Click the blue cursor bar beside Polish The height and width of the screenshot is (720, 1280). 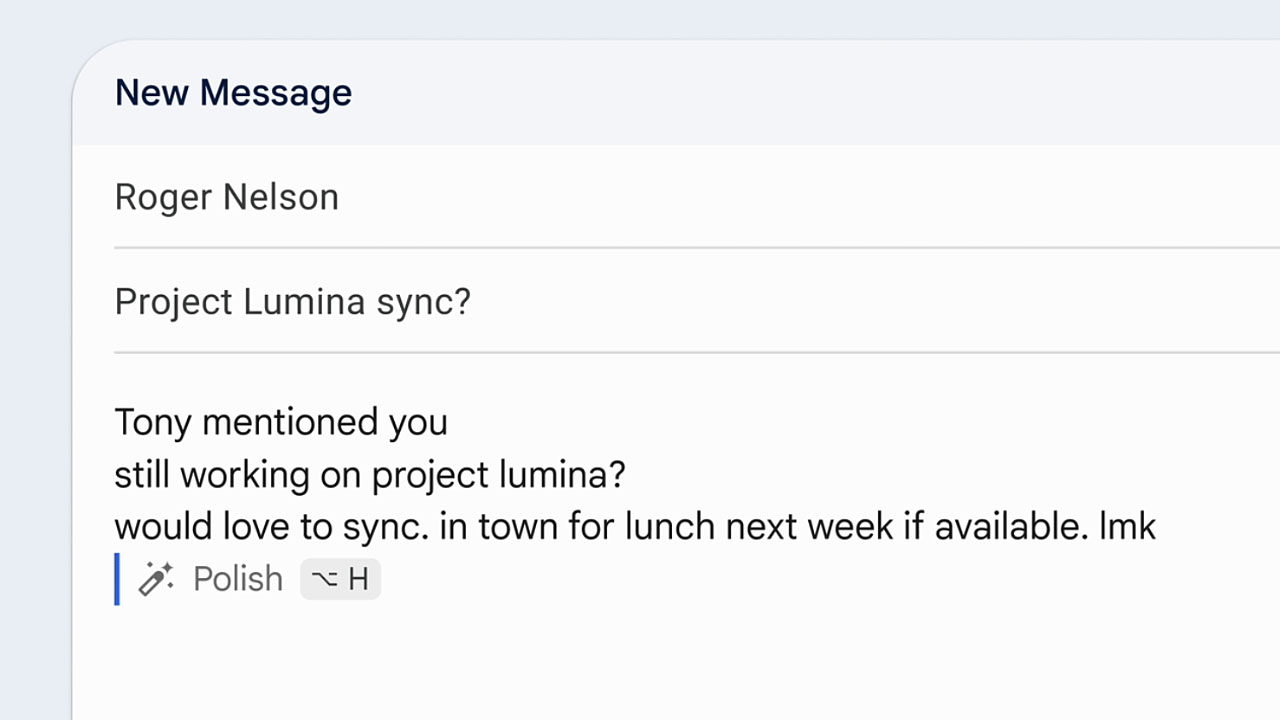(x=117, y=579)
